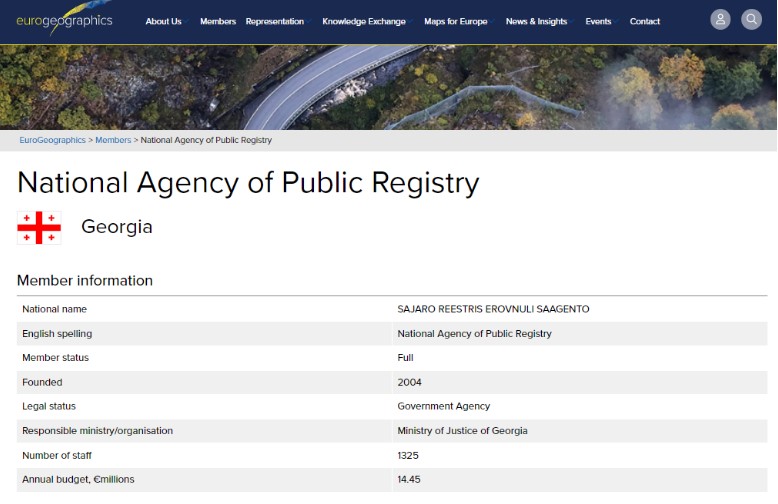Open the Events menu
This screenshot has width=778, height=504.
[598, 21]
